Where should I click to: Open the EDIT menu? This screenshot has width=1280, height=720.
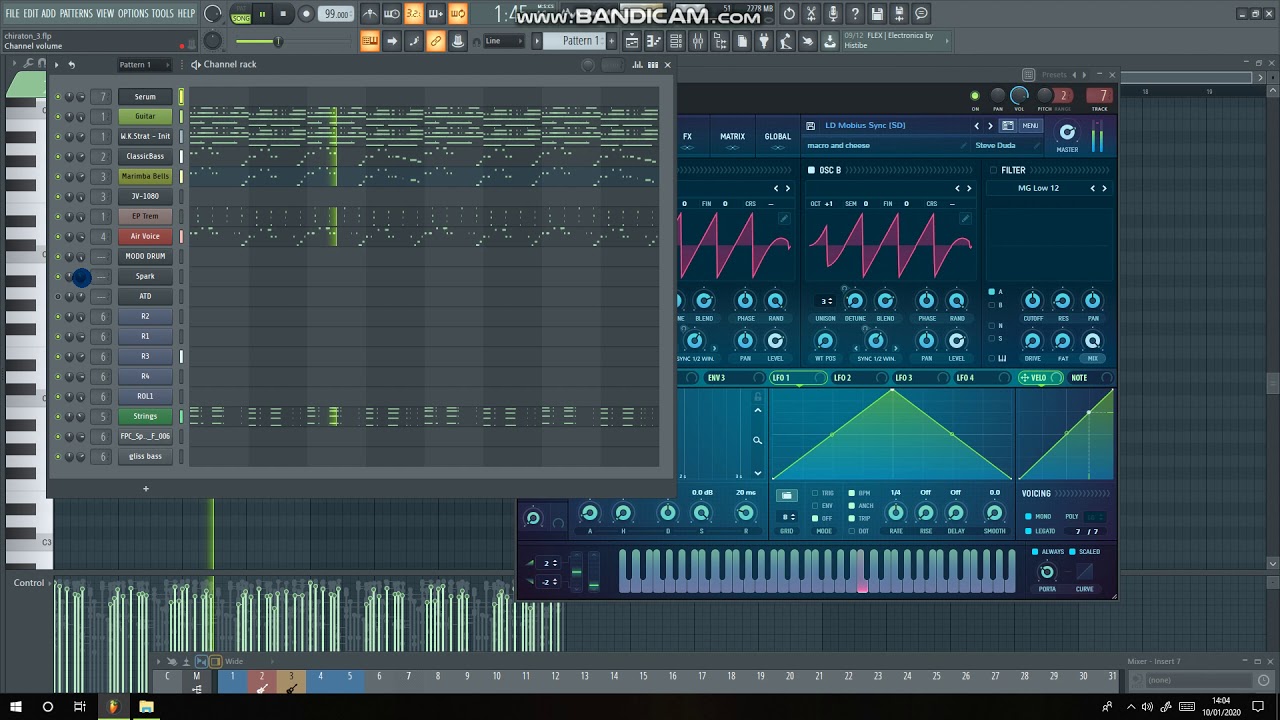31,13
